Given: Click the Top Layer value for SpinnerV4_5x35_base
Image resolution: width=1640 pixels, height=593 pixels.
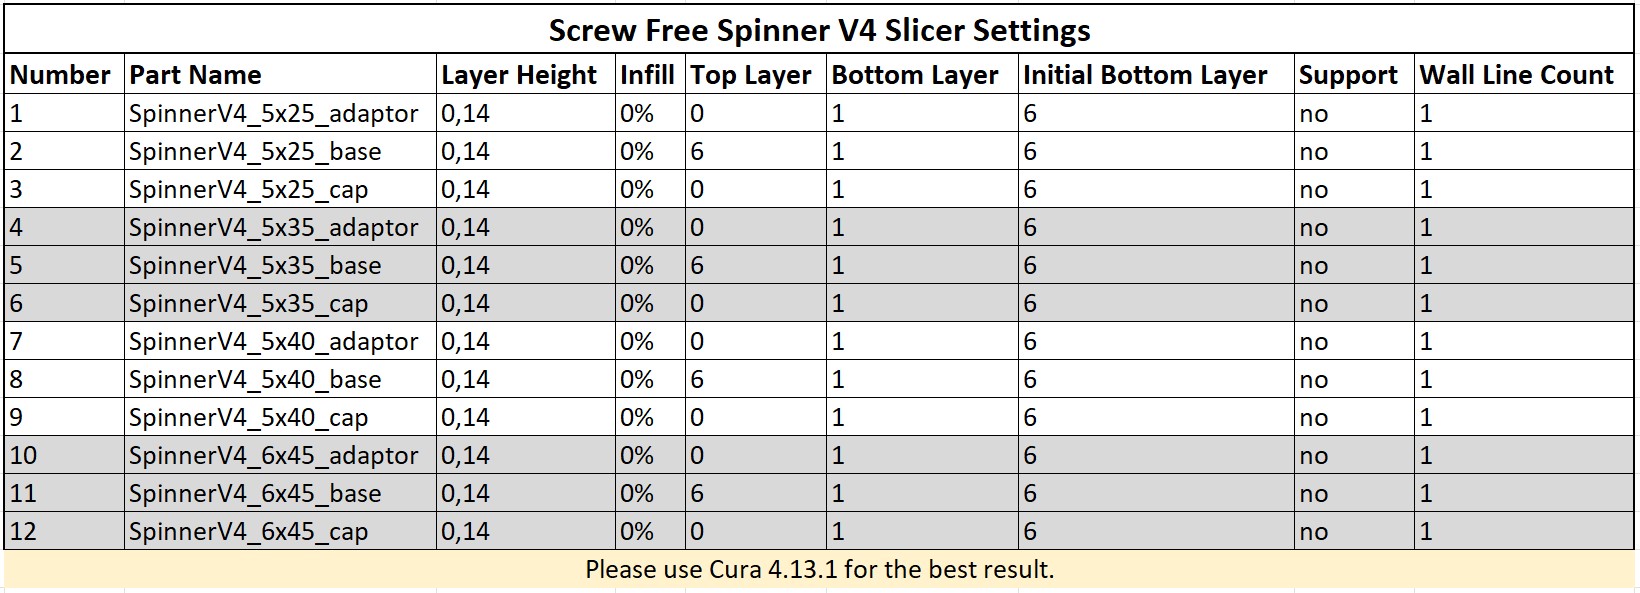Looking at the screenshot, I should (x=698, y=266).
